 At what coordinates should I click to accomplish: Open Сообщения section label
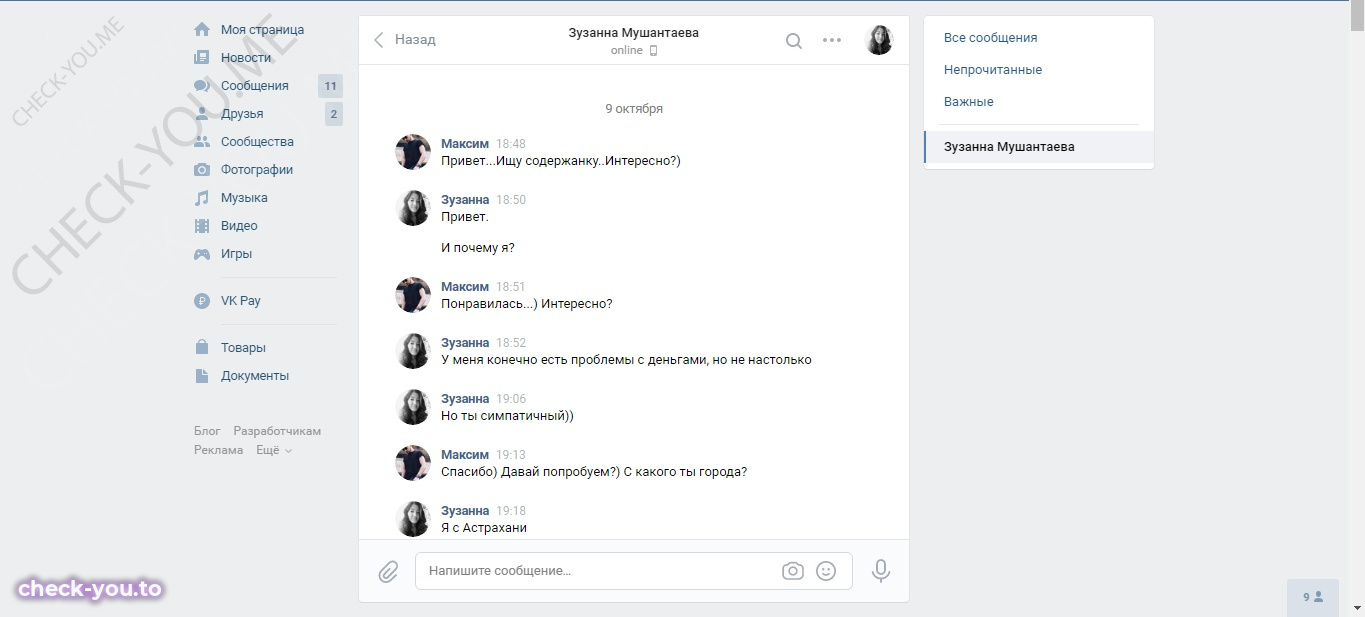click(x=255, y=86)
